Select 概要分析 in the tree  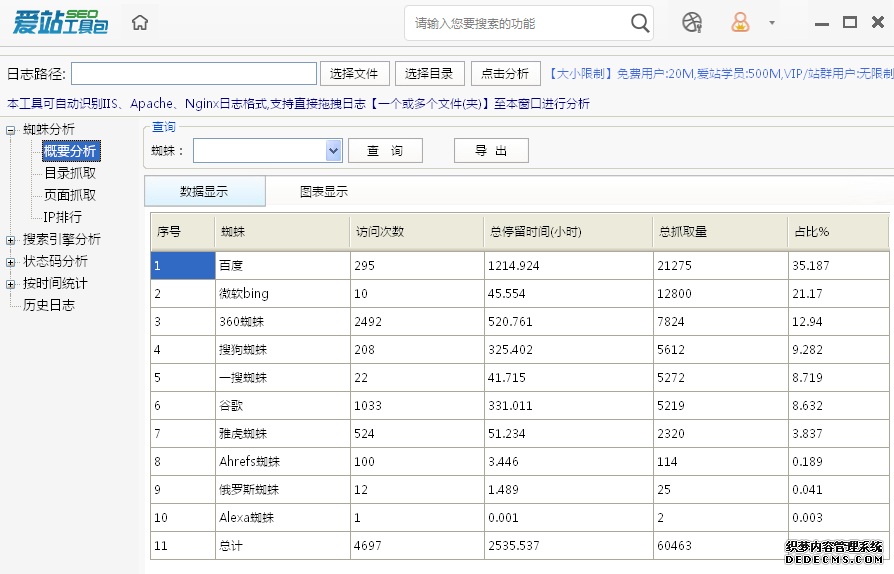[x=71, y=151]
